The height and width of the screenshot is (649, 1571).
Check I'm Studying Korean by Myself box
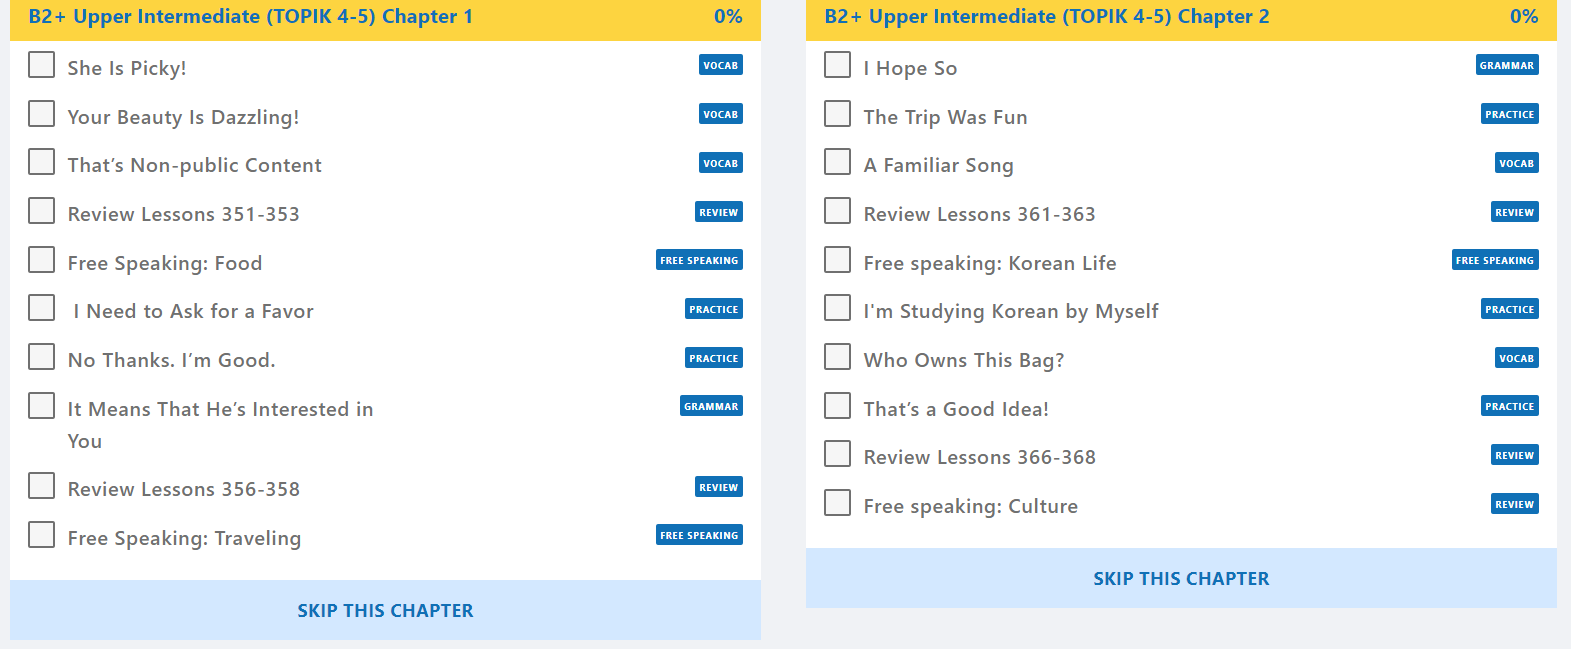click(x=837, y=308)
